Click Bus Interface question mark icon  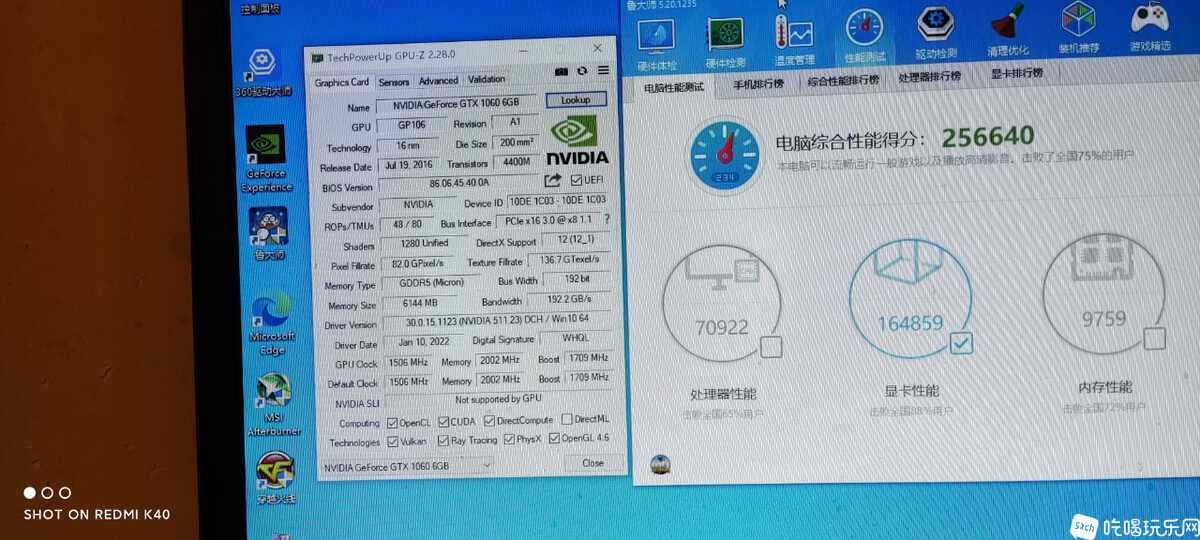point(606,219)
